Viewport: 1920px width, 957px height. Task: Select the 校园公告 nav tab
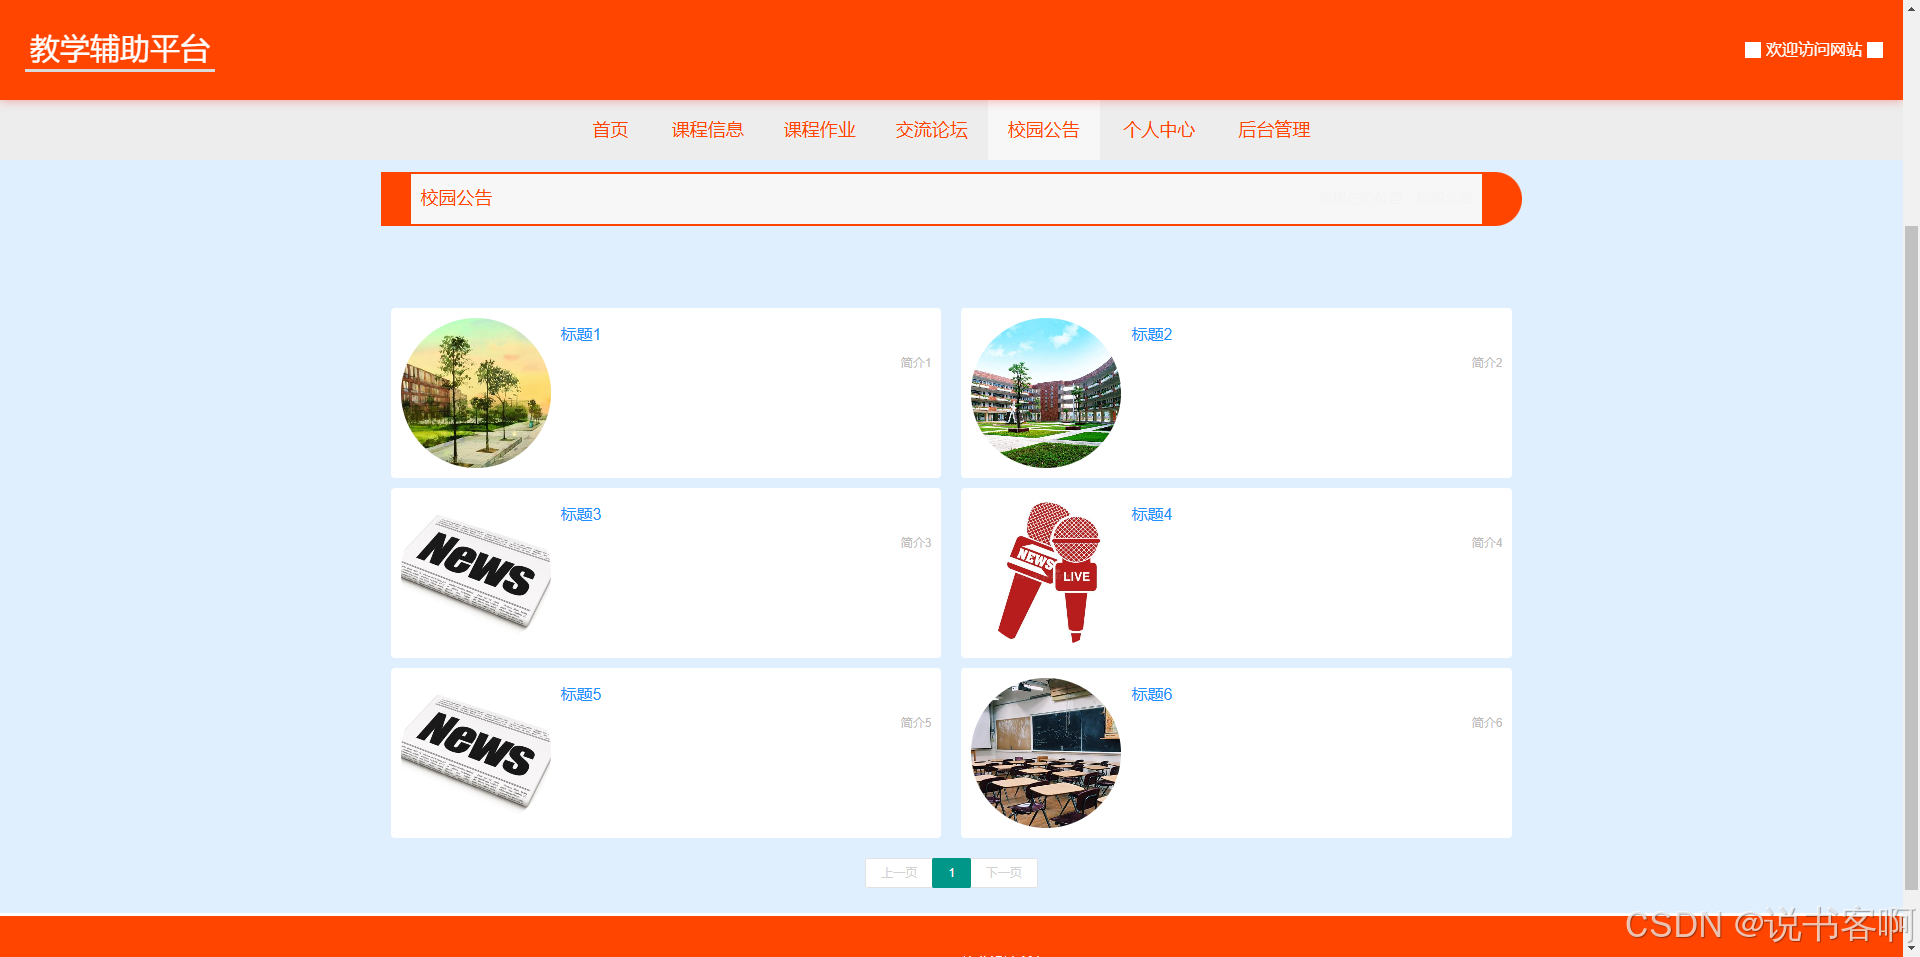point(1043,130)
